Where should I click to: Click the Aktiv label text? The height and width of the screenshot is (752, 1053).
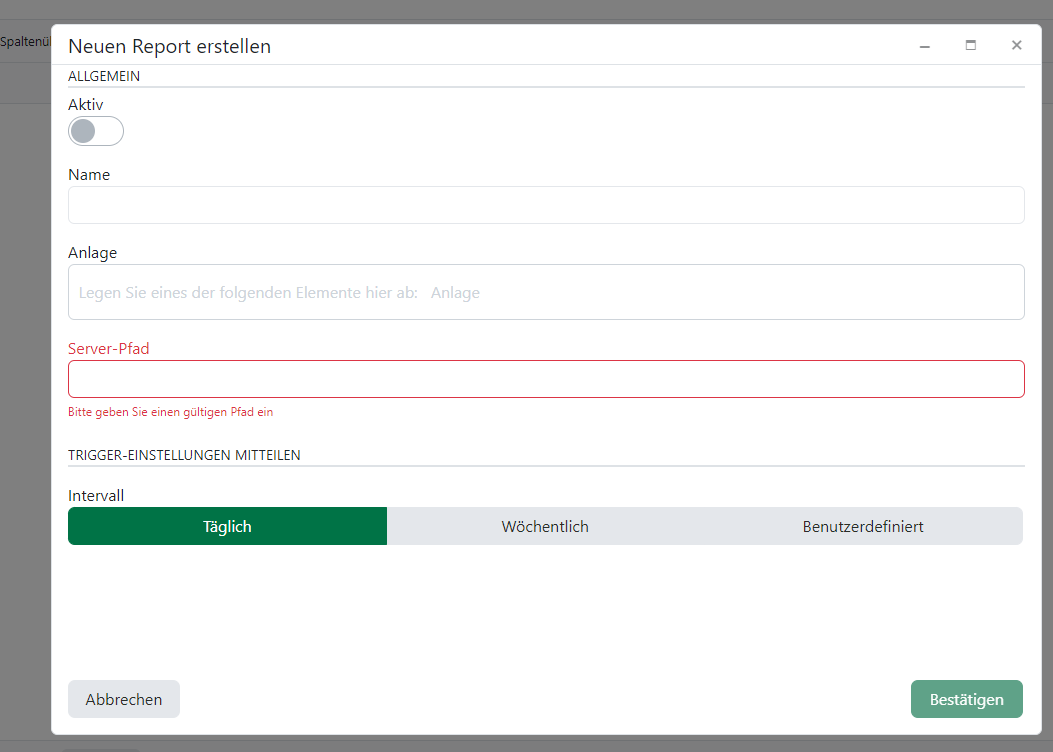click(86, 104)
